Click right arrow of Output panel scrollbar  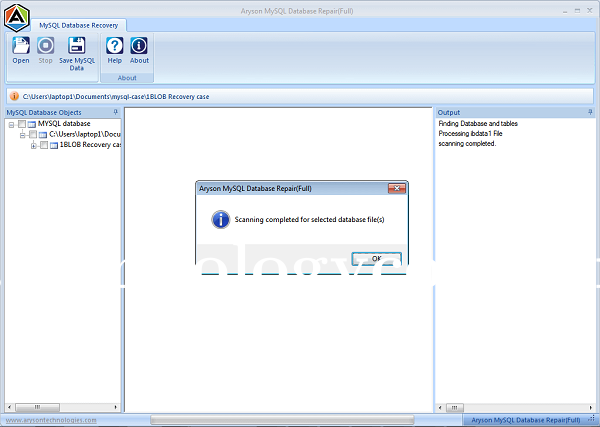click(x=590, y=407)
